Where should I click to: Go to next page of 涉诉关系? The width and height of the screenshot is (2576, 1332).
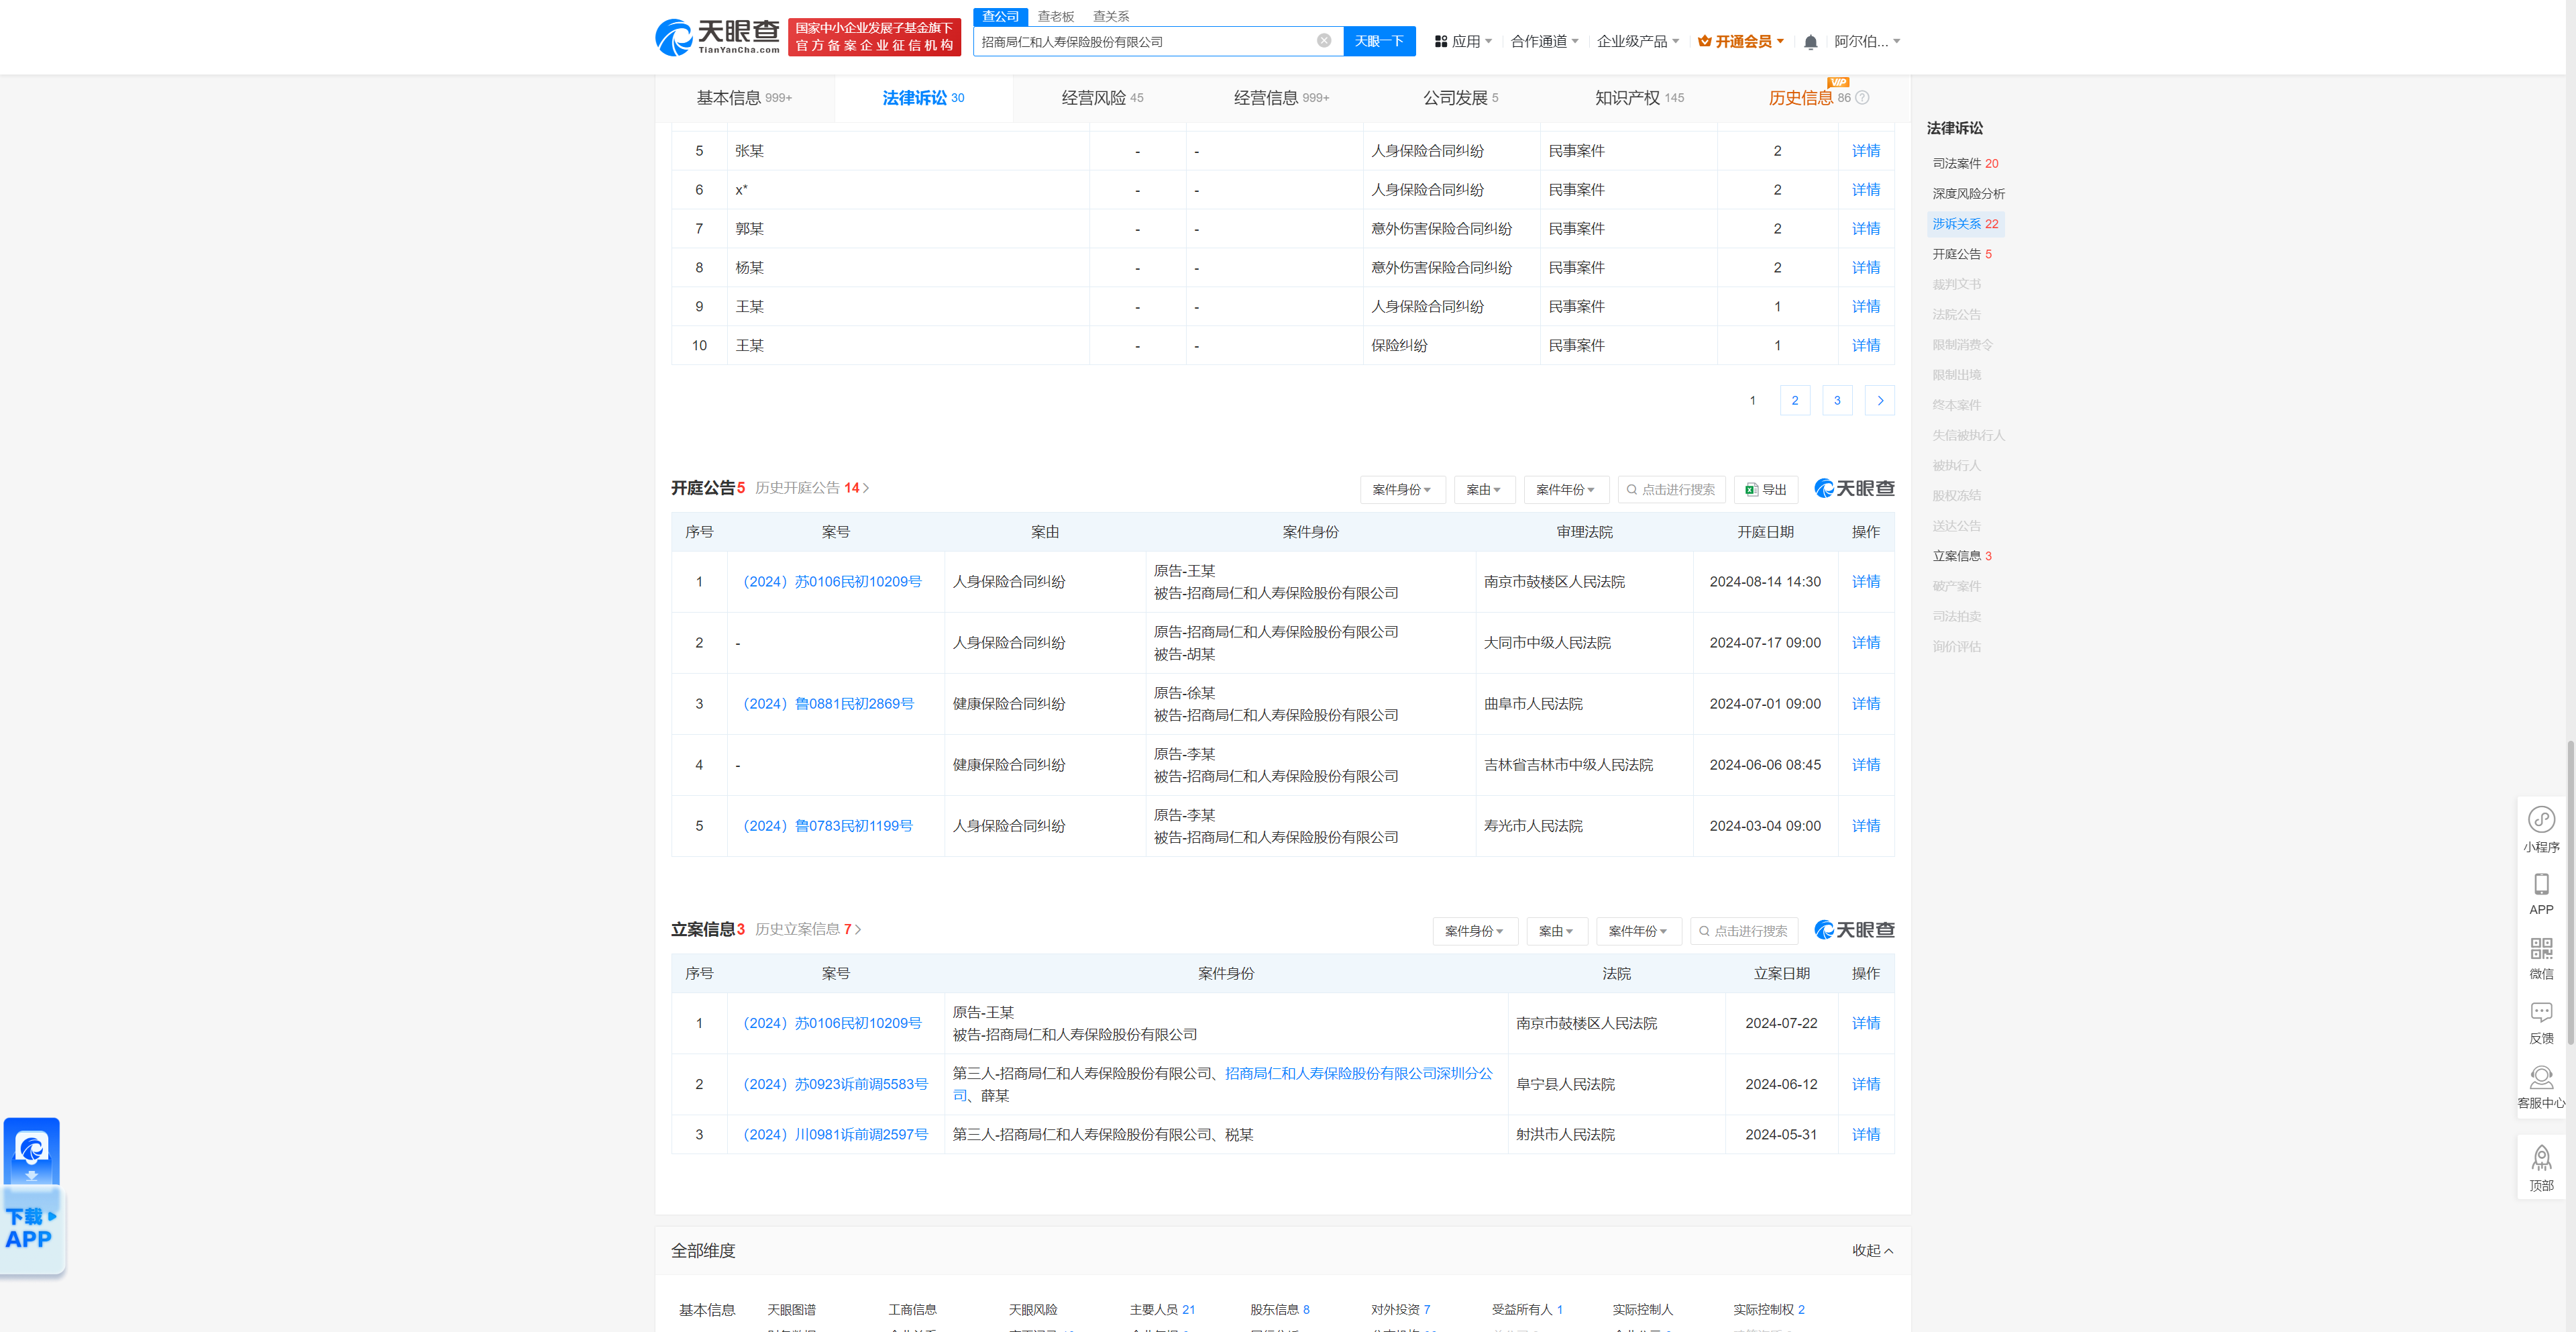(1880, 401)
